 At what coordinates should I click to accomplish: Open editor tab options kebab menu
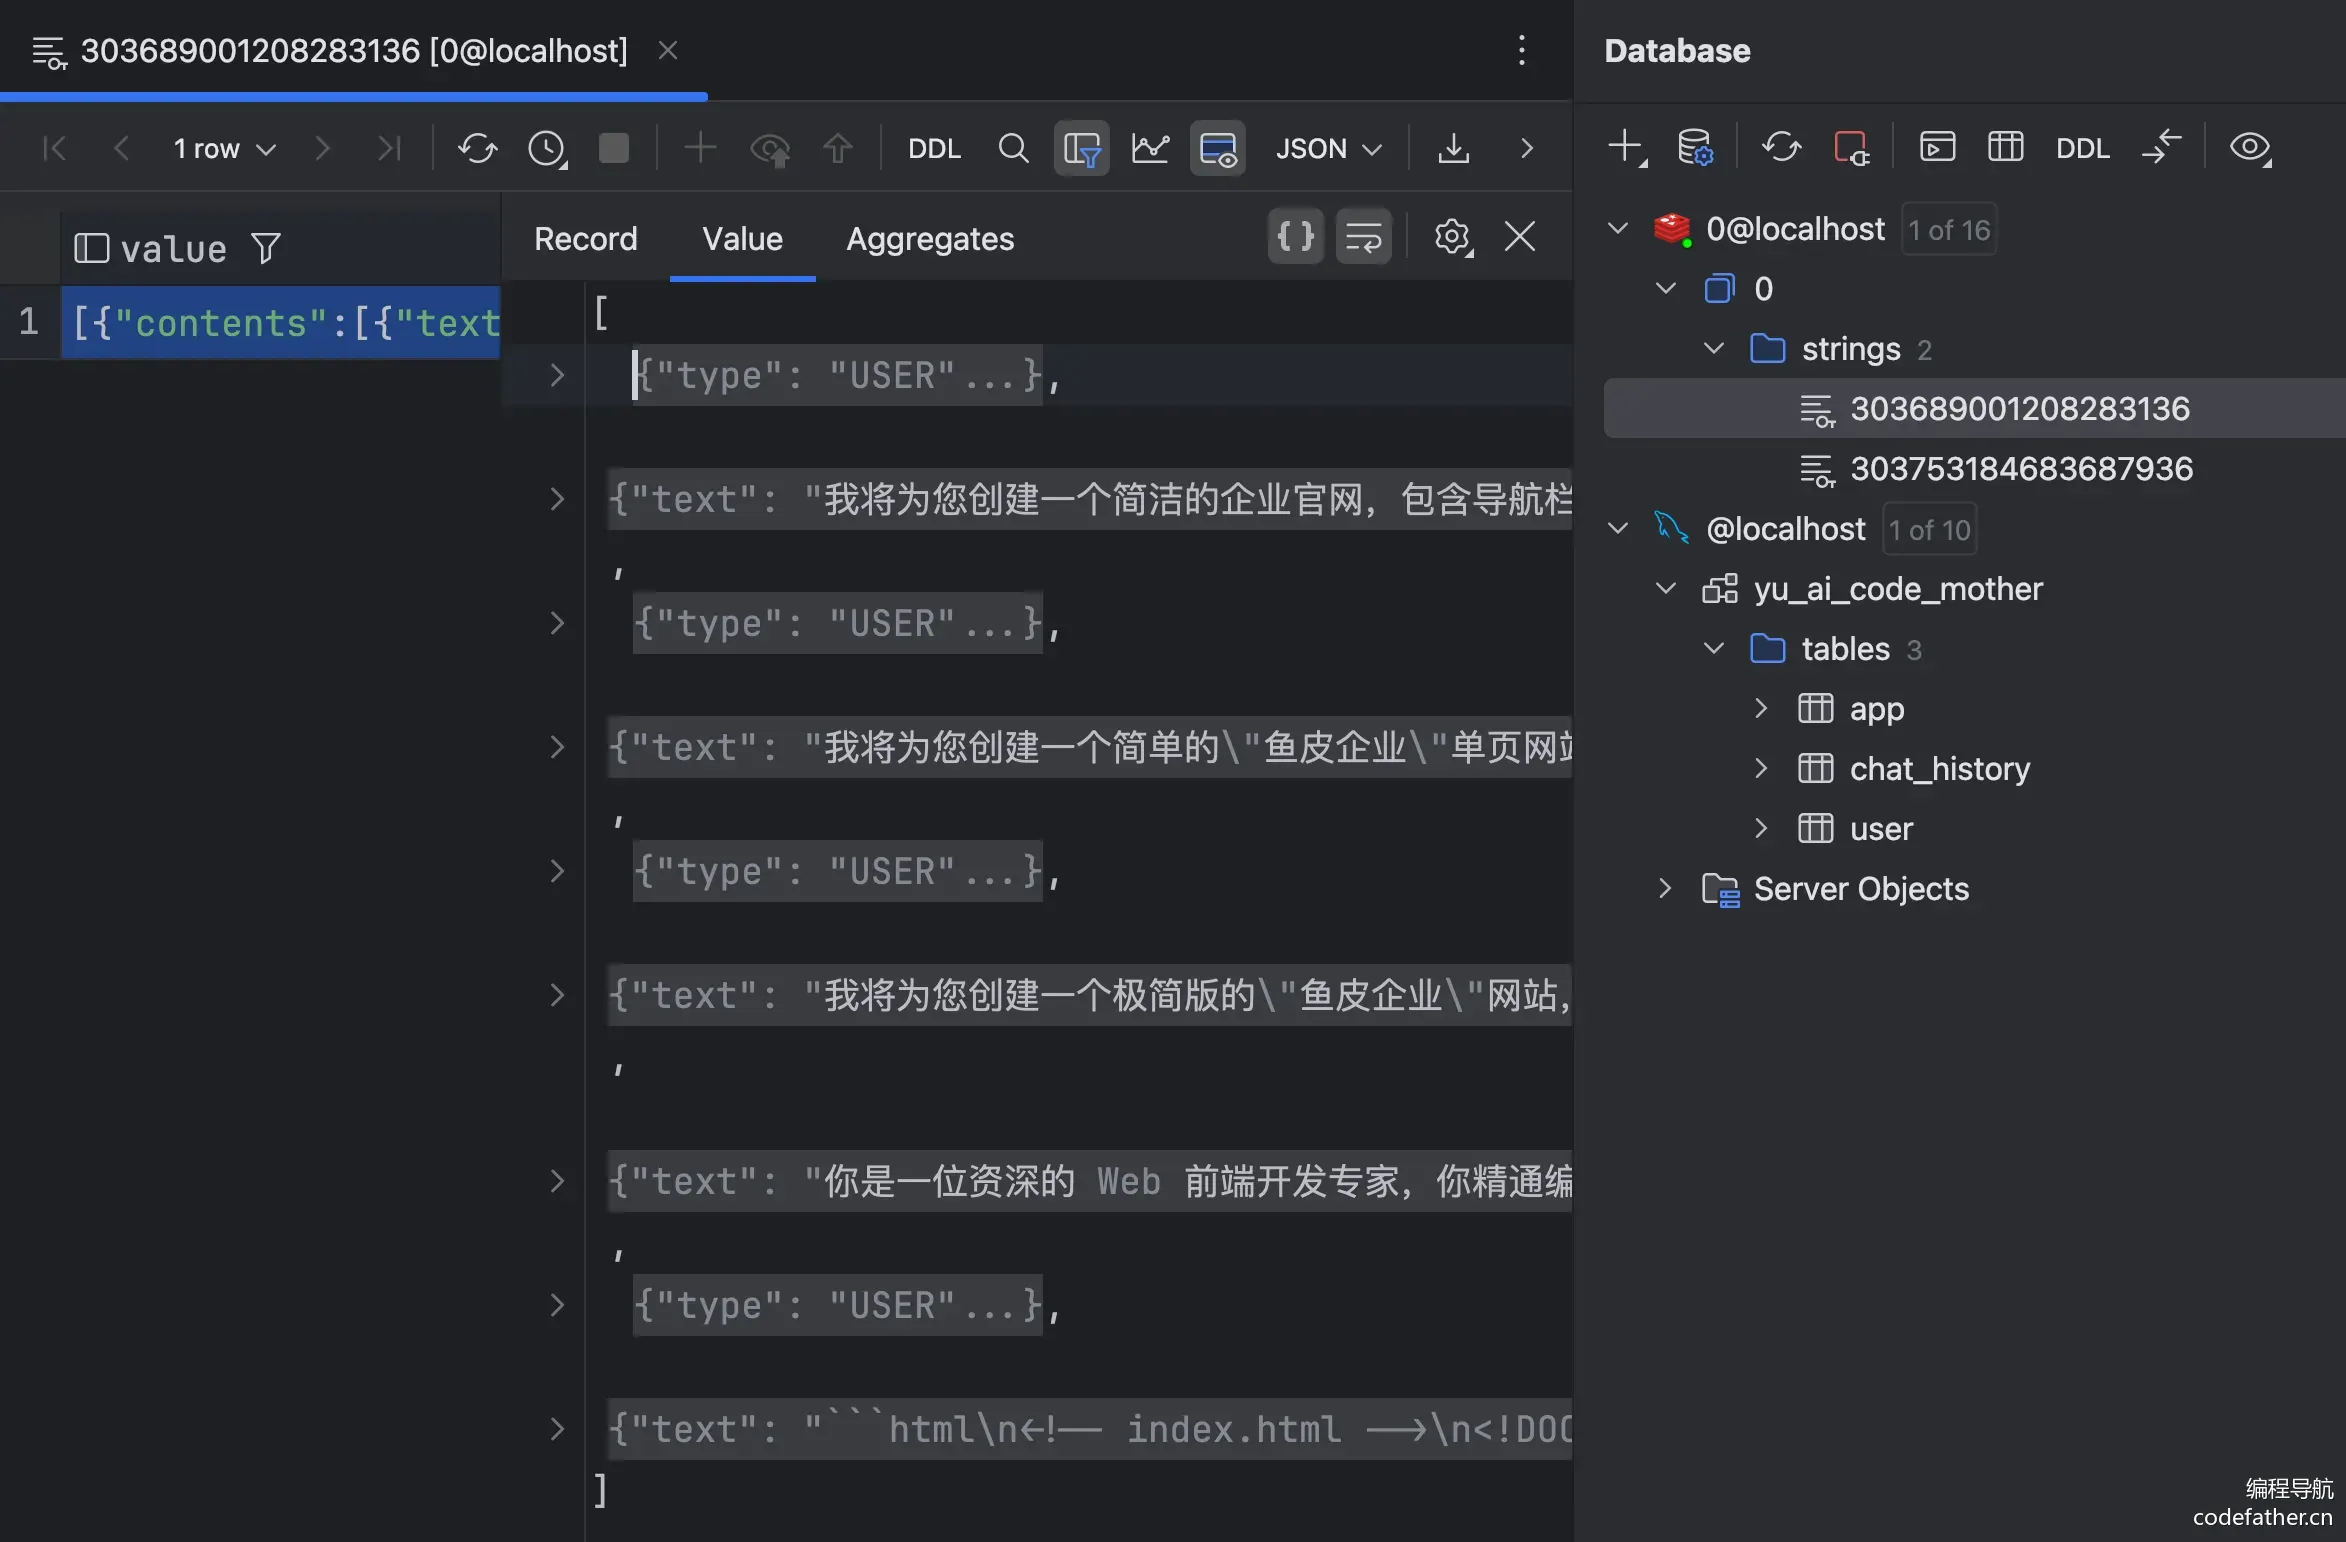[x=1522, y=50]
